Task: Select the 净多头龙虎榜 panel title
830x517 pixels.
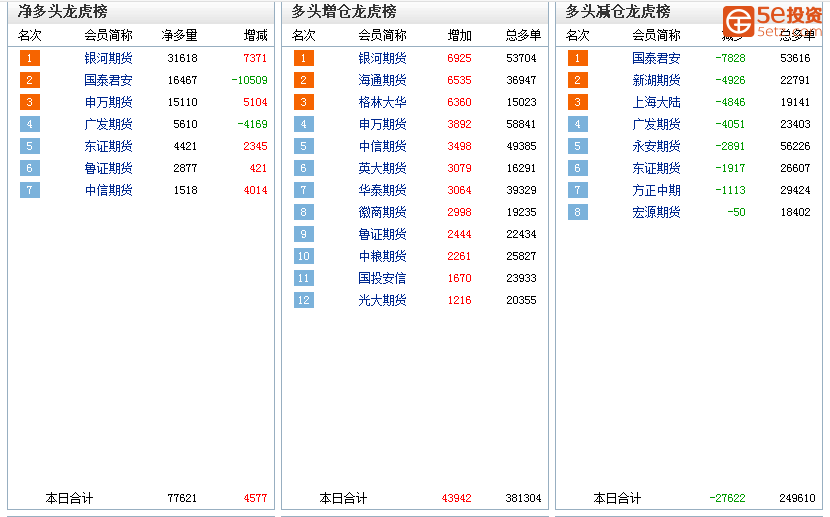Action: click(x=62, y=12)
